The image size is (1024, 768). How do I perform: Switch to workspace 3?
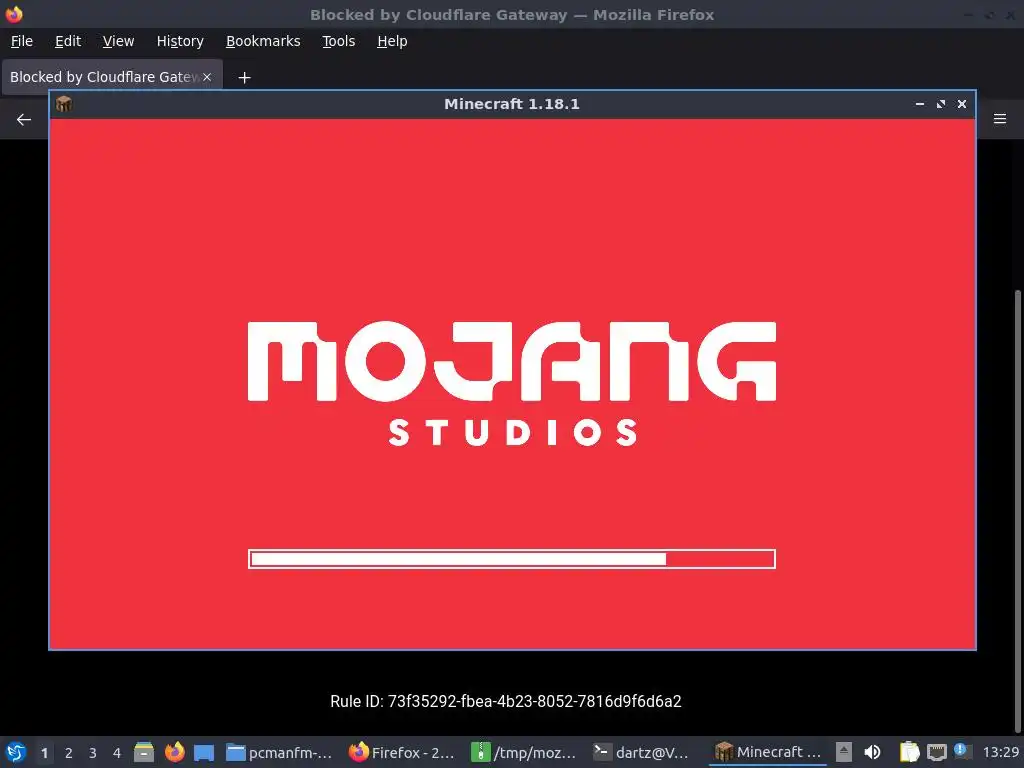click(93, 753)
